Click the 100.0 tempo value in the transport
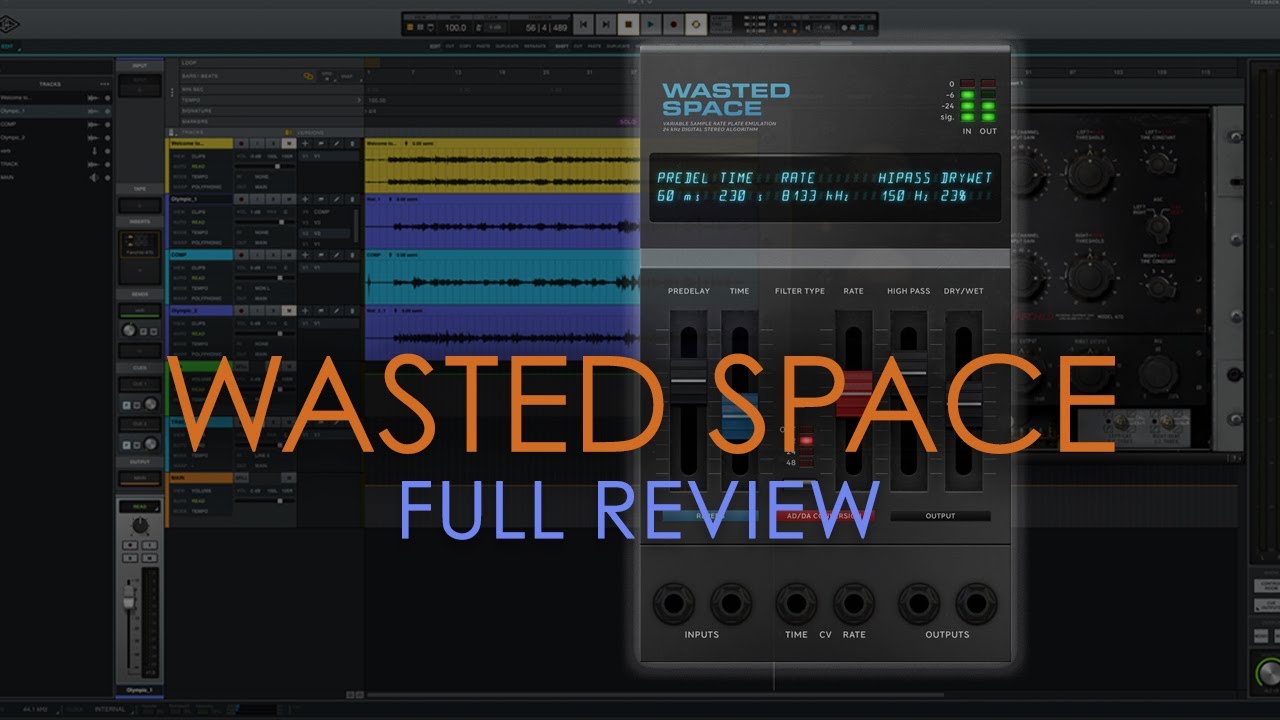The width and height of the screenshot is (1280, 720). click(x=456, y=27)
